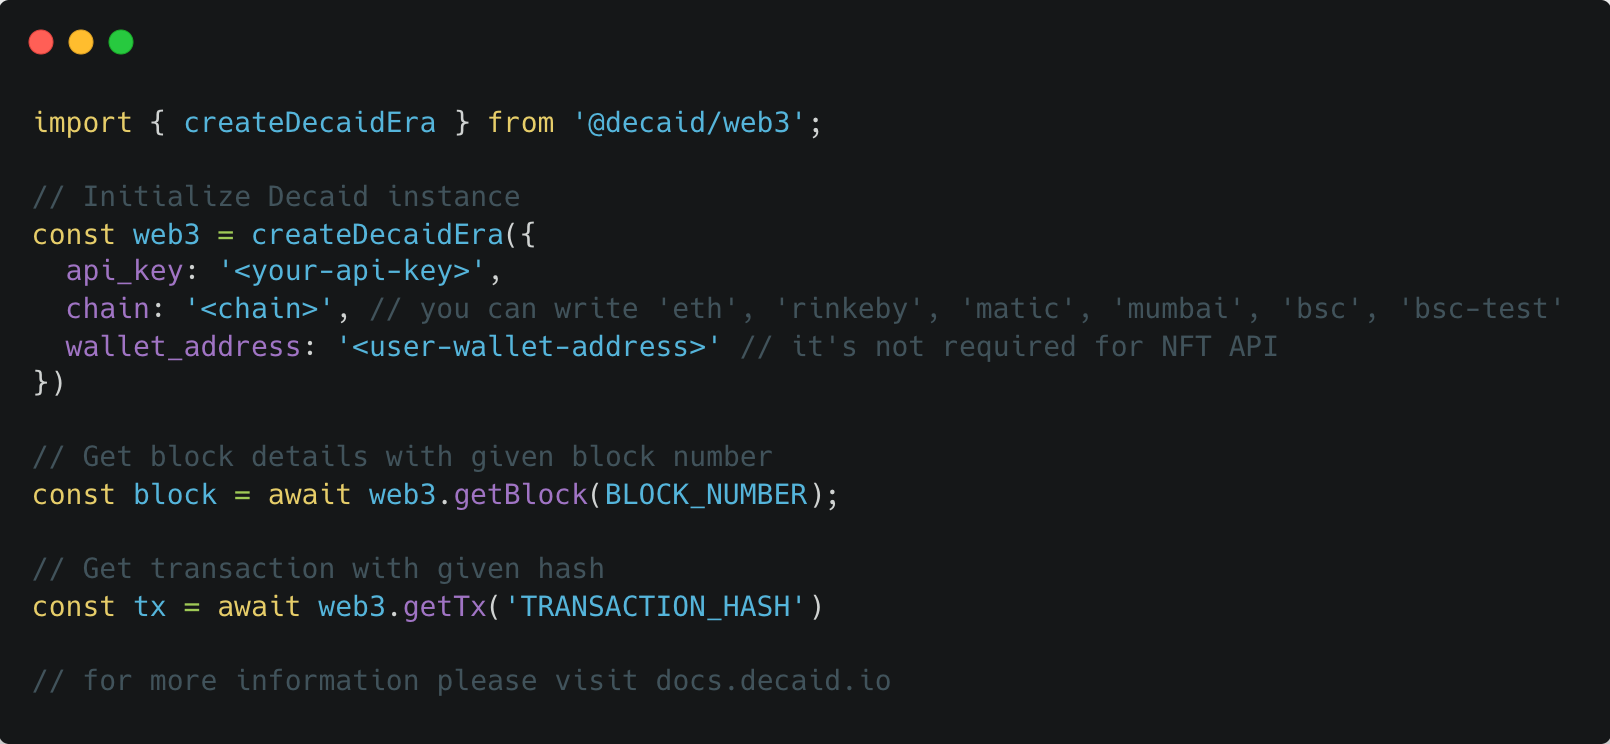The width and height of the screenshot is (1610, 744).
Task: Click createDecaidEra in the import statement
Action: [x=310, y=123]
